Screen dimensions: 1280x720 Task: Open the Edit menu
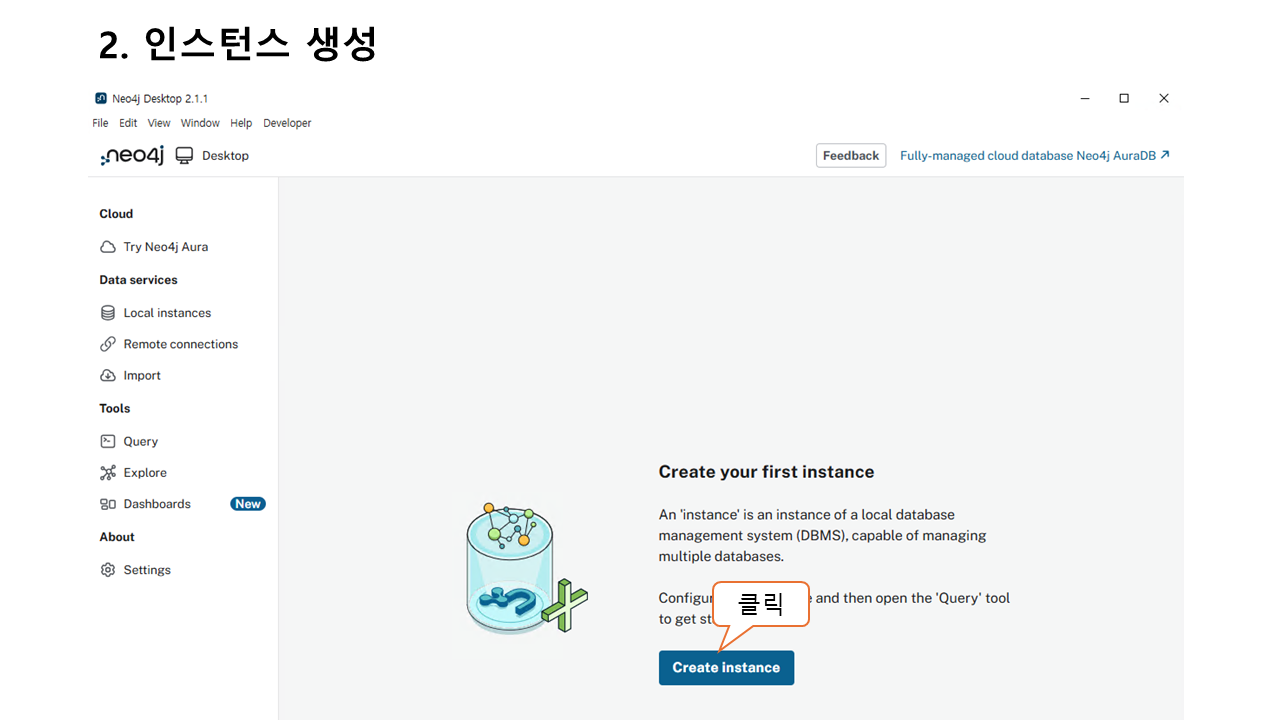(128, 123)
